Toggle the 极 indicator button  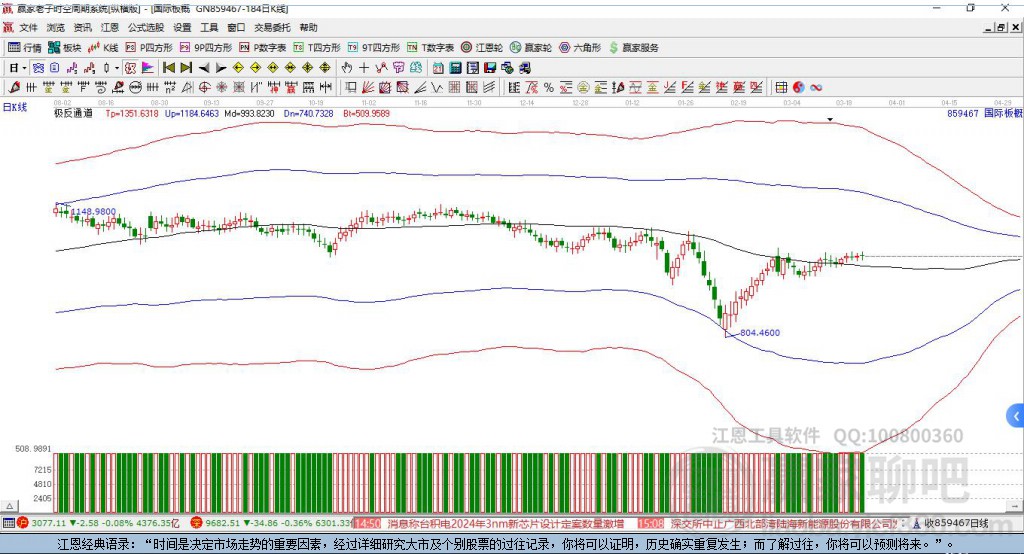(131, 68)
